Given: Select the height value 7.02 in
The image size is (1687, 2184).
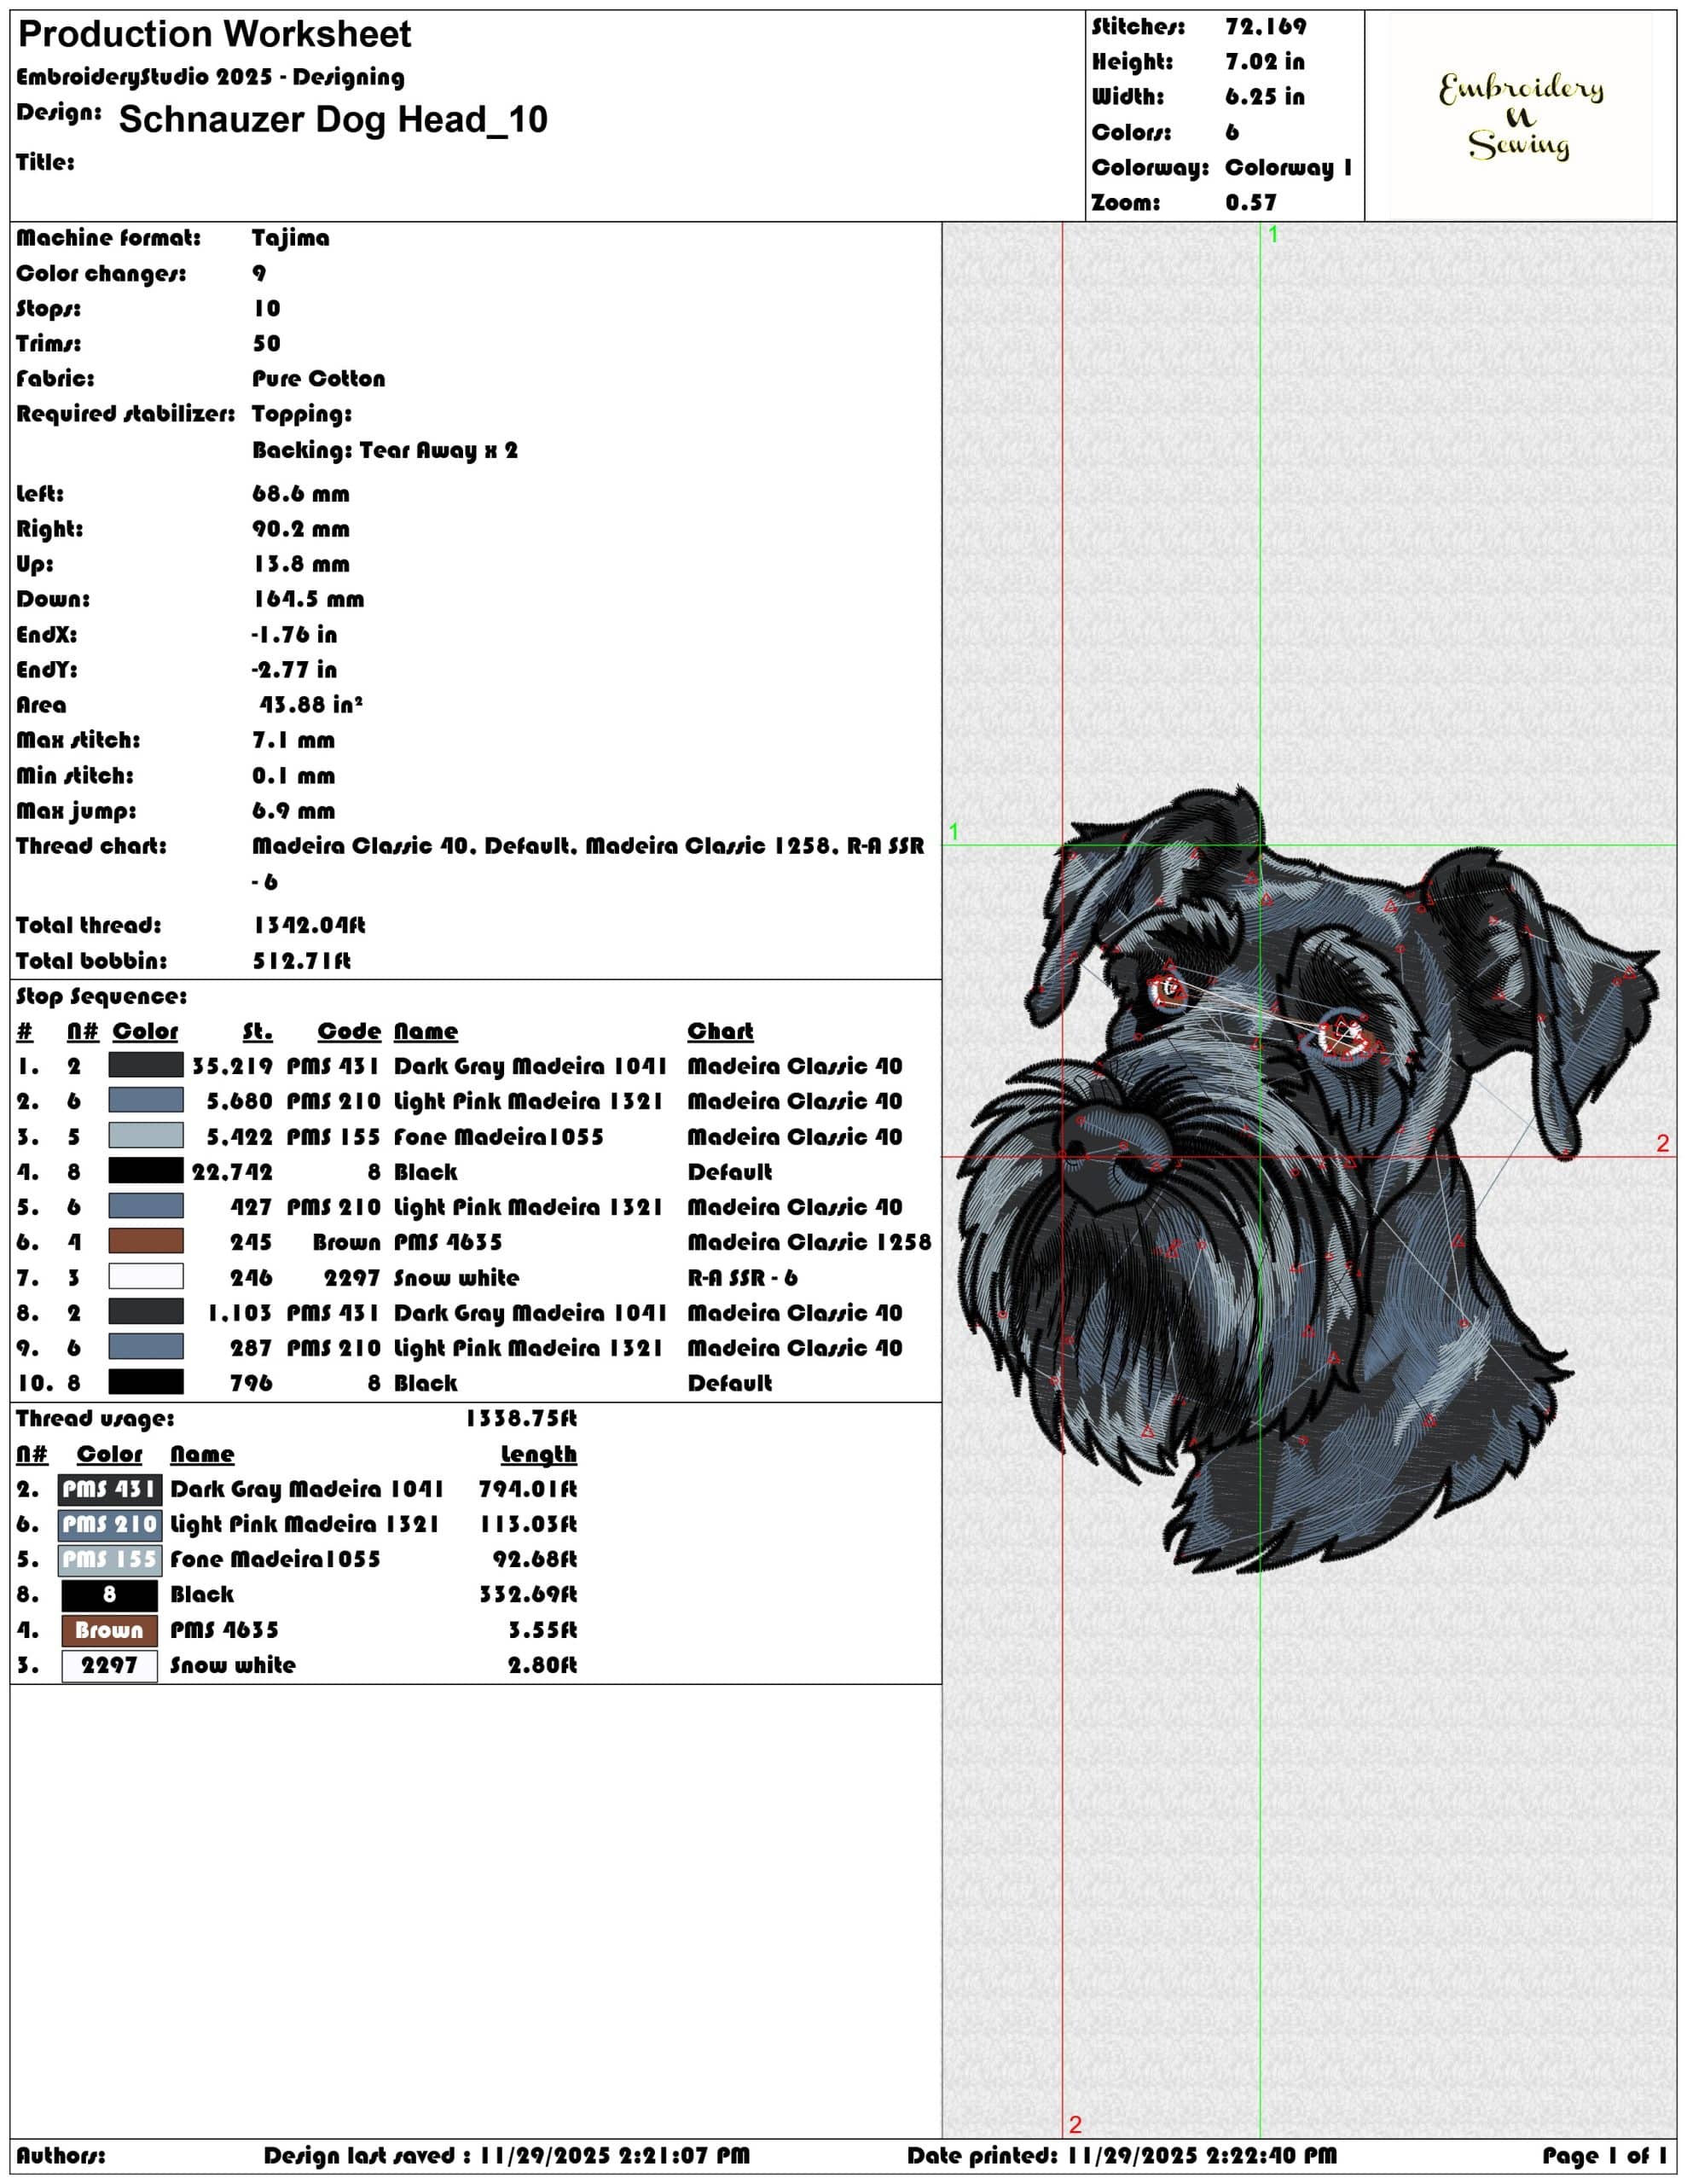Looking at the screenshot, I should click(x=1264, y=62).
